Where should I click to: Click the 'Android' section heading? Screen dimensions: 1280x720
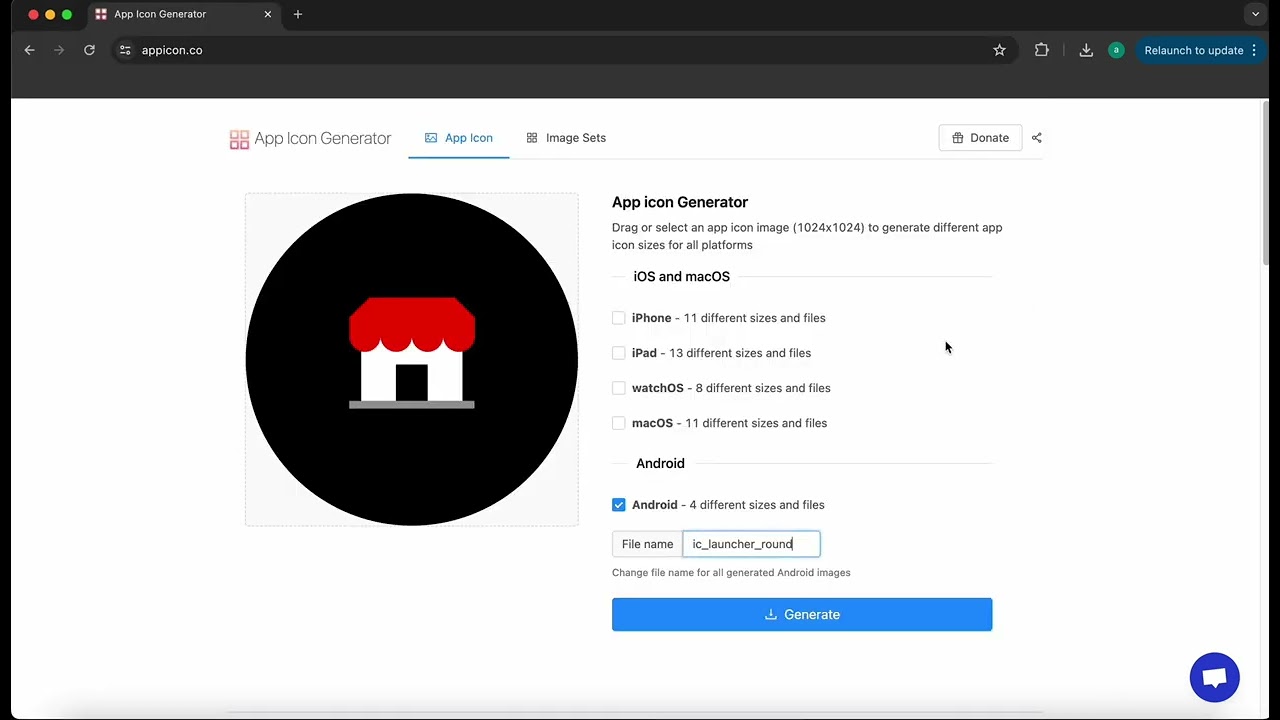[660, 464]
